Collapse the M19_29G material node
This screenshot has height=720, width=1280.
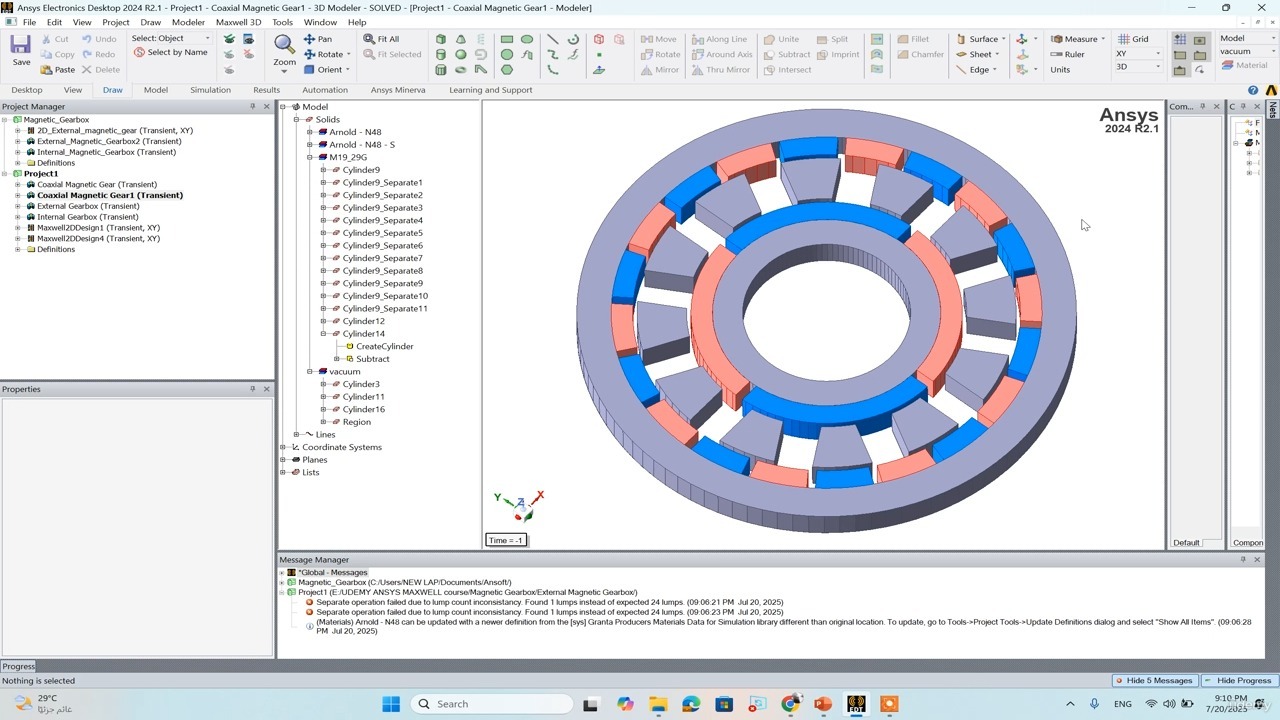tap(310, 157)
